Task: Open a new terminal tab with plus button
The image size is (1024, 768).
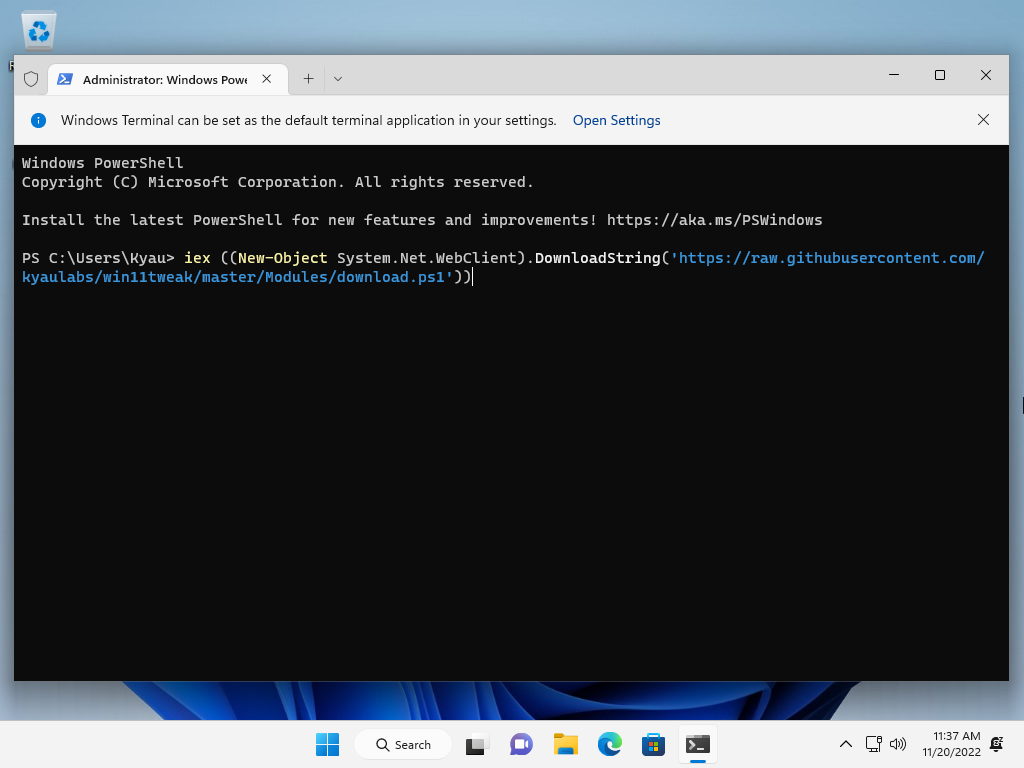Action: click(308, 79)
